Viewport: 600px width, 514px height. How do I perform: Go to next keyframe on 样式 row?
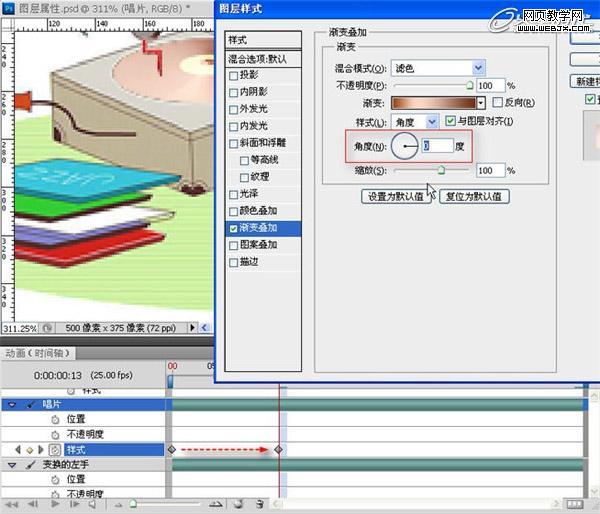(x=39, y=450)
